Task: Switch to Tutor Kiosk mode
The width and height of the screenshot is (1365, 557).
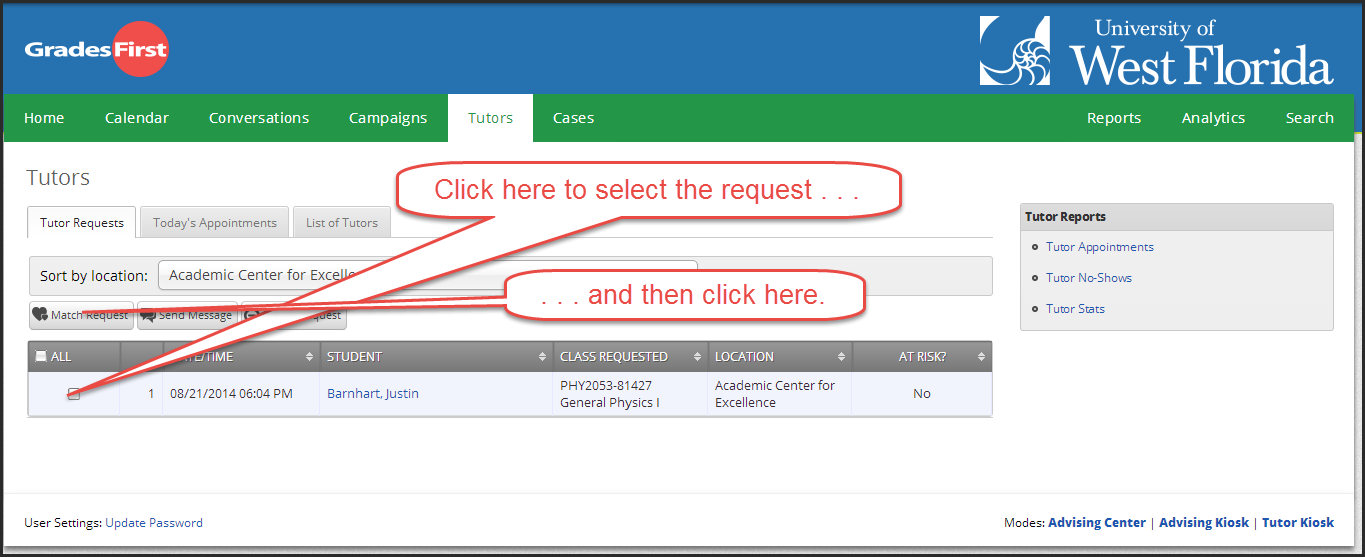Action: click(1298, 523)
